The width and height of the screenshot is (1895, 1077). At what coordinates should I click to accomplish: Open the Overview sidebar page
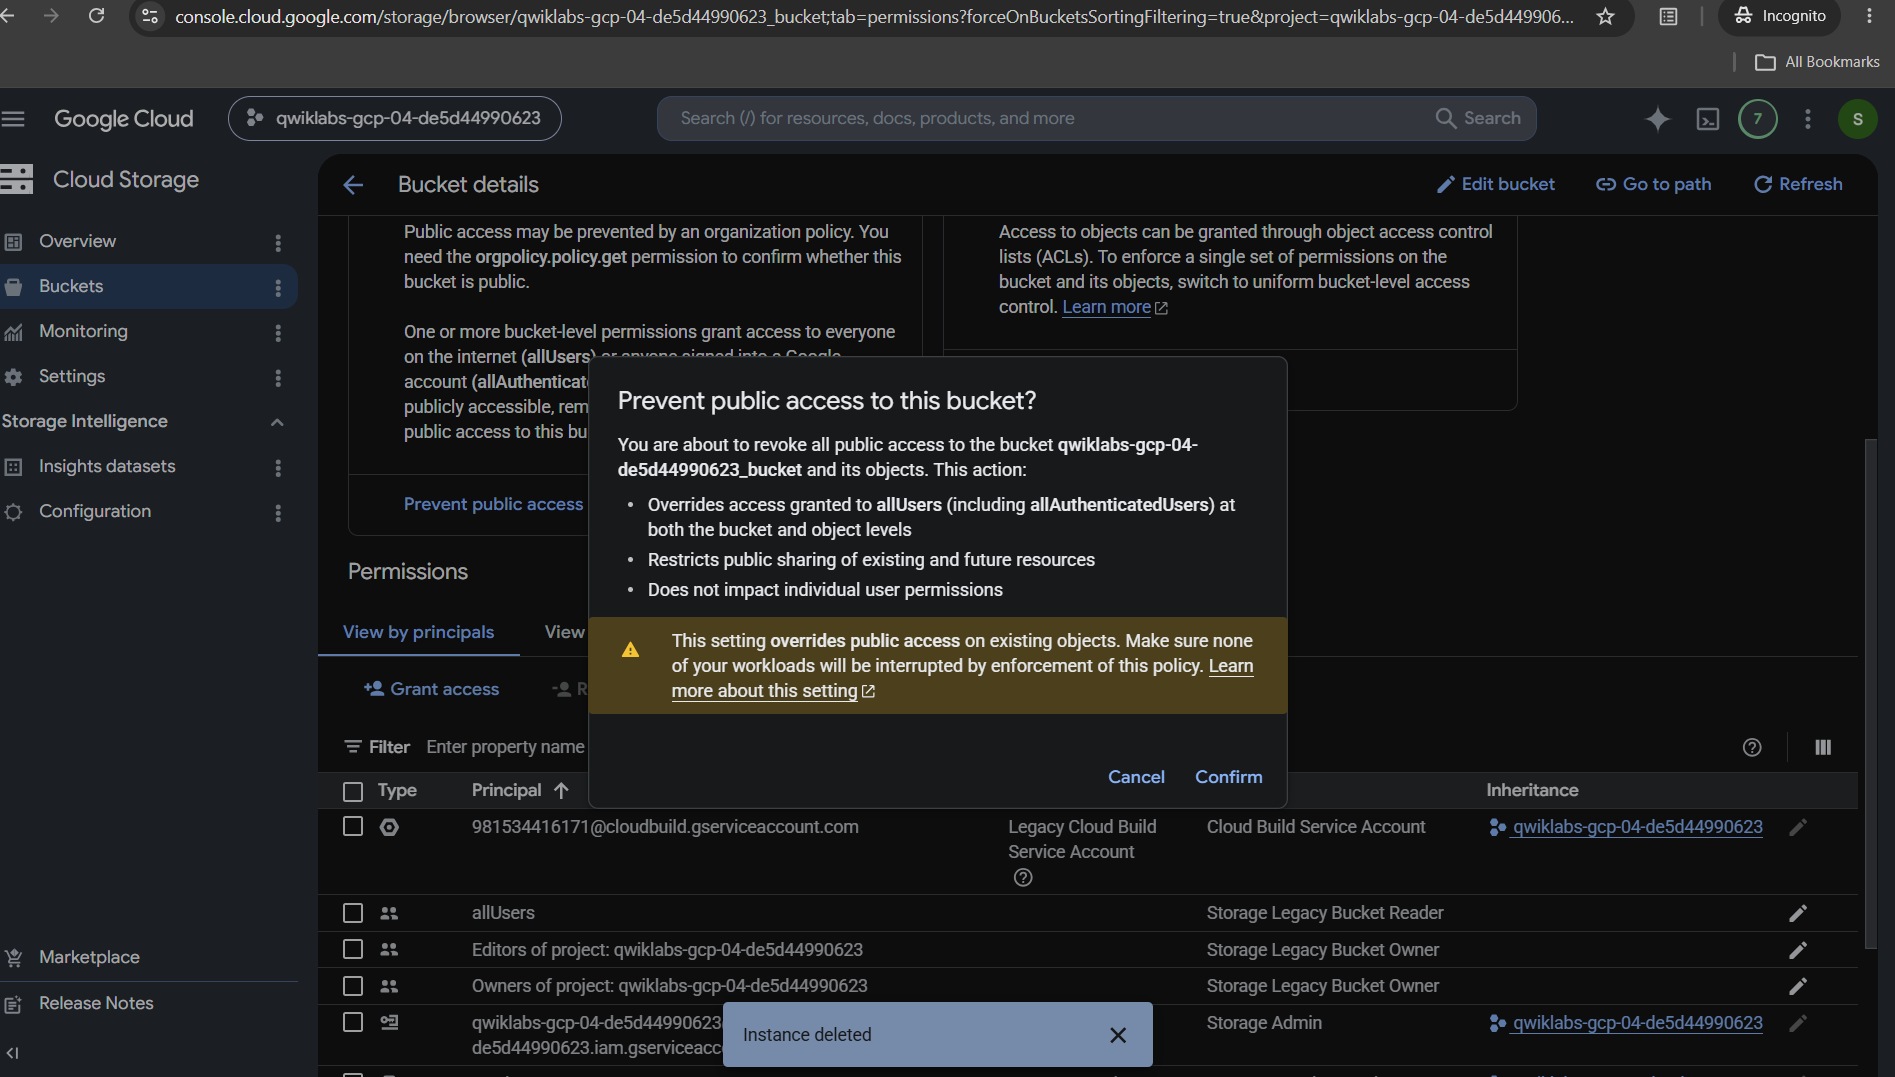coord(77,241)
